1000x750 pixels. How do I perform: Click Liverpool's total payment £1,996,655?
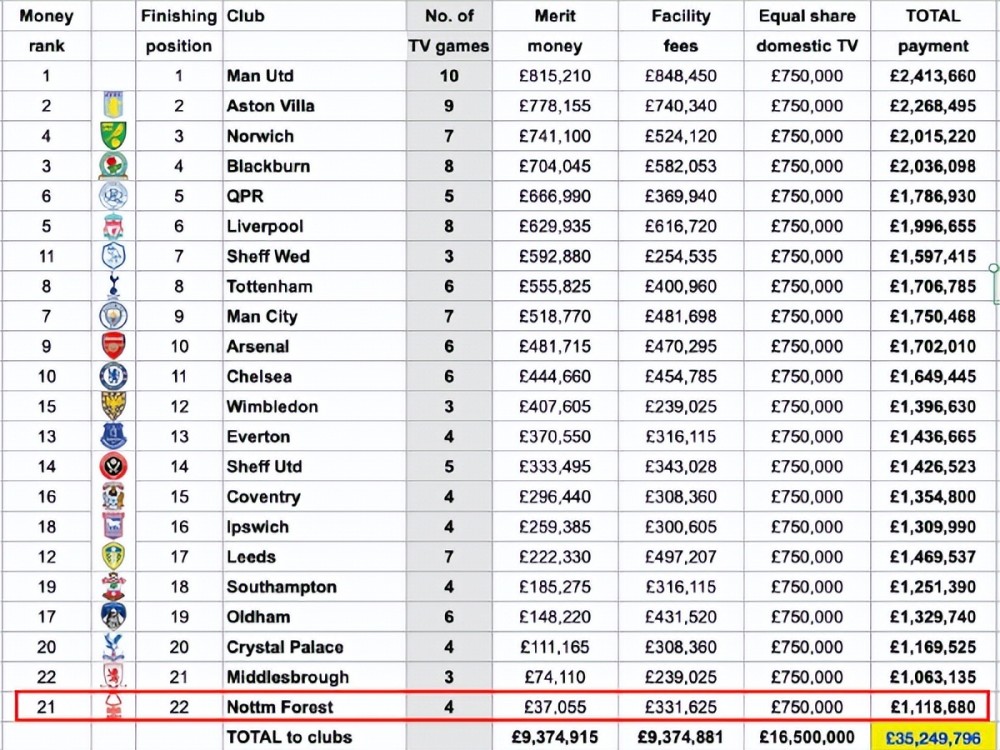click(x=932, y=227)
